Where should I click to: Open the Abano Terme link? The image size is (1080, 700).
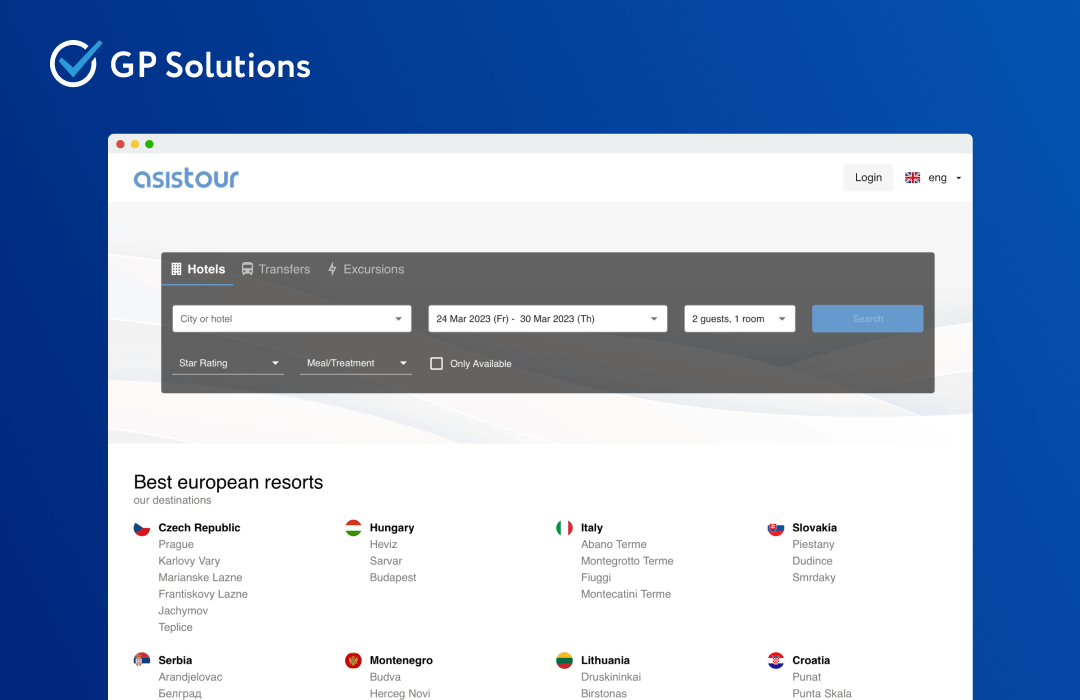[x=614, y=544]
